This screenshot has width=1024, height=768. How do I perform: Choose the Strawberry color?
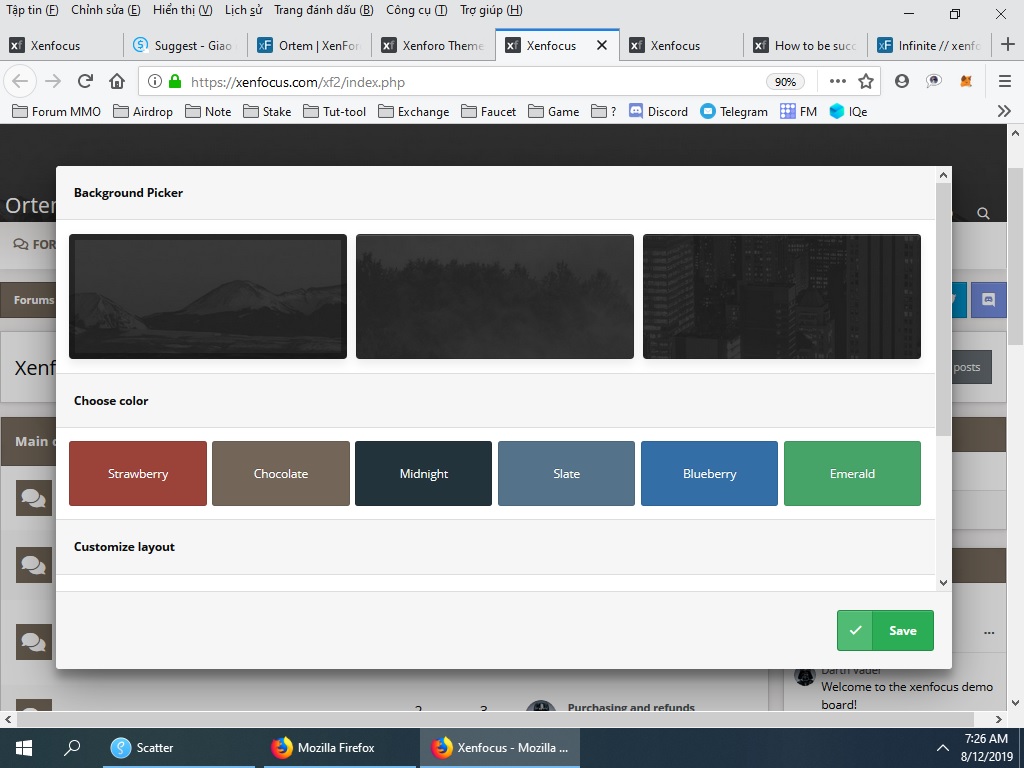click(x=138, y=473)
